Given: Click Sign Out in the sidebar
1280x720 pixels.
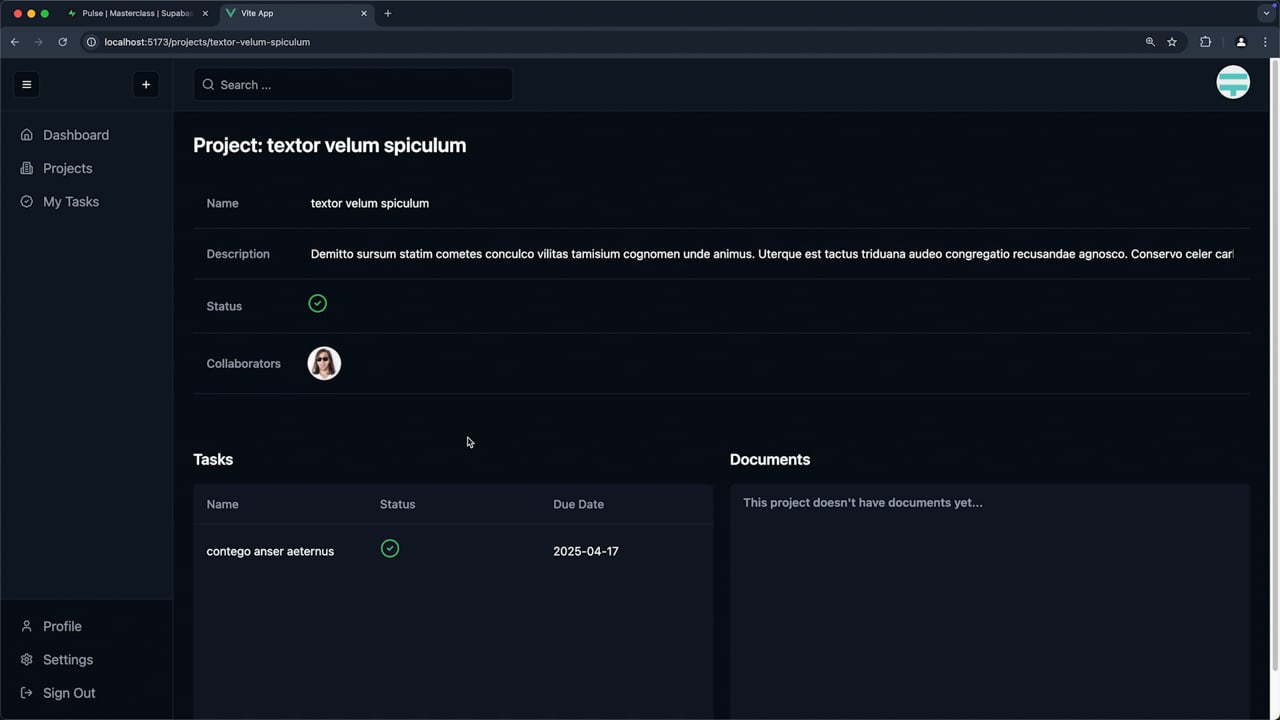Looking at the screenshot, I should point(69,693).
